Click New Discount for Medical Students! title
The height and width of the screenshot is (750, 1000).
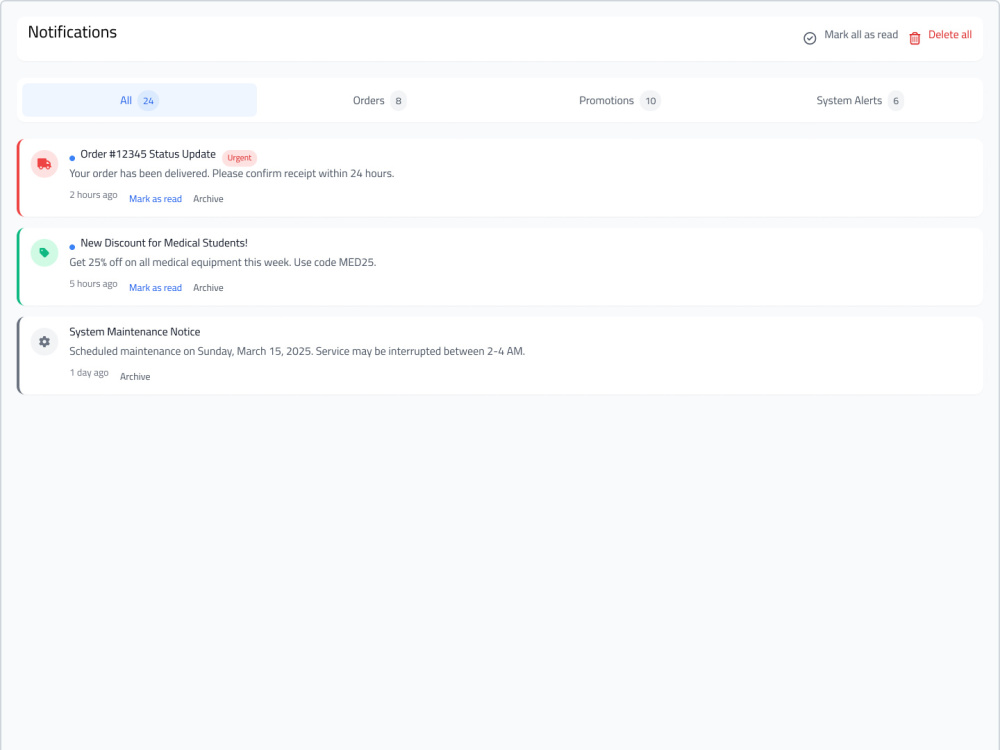click(164, 243)
